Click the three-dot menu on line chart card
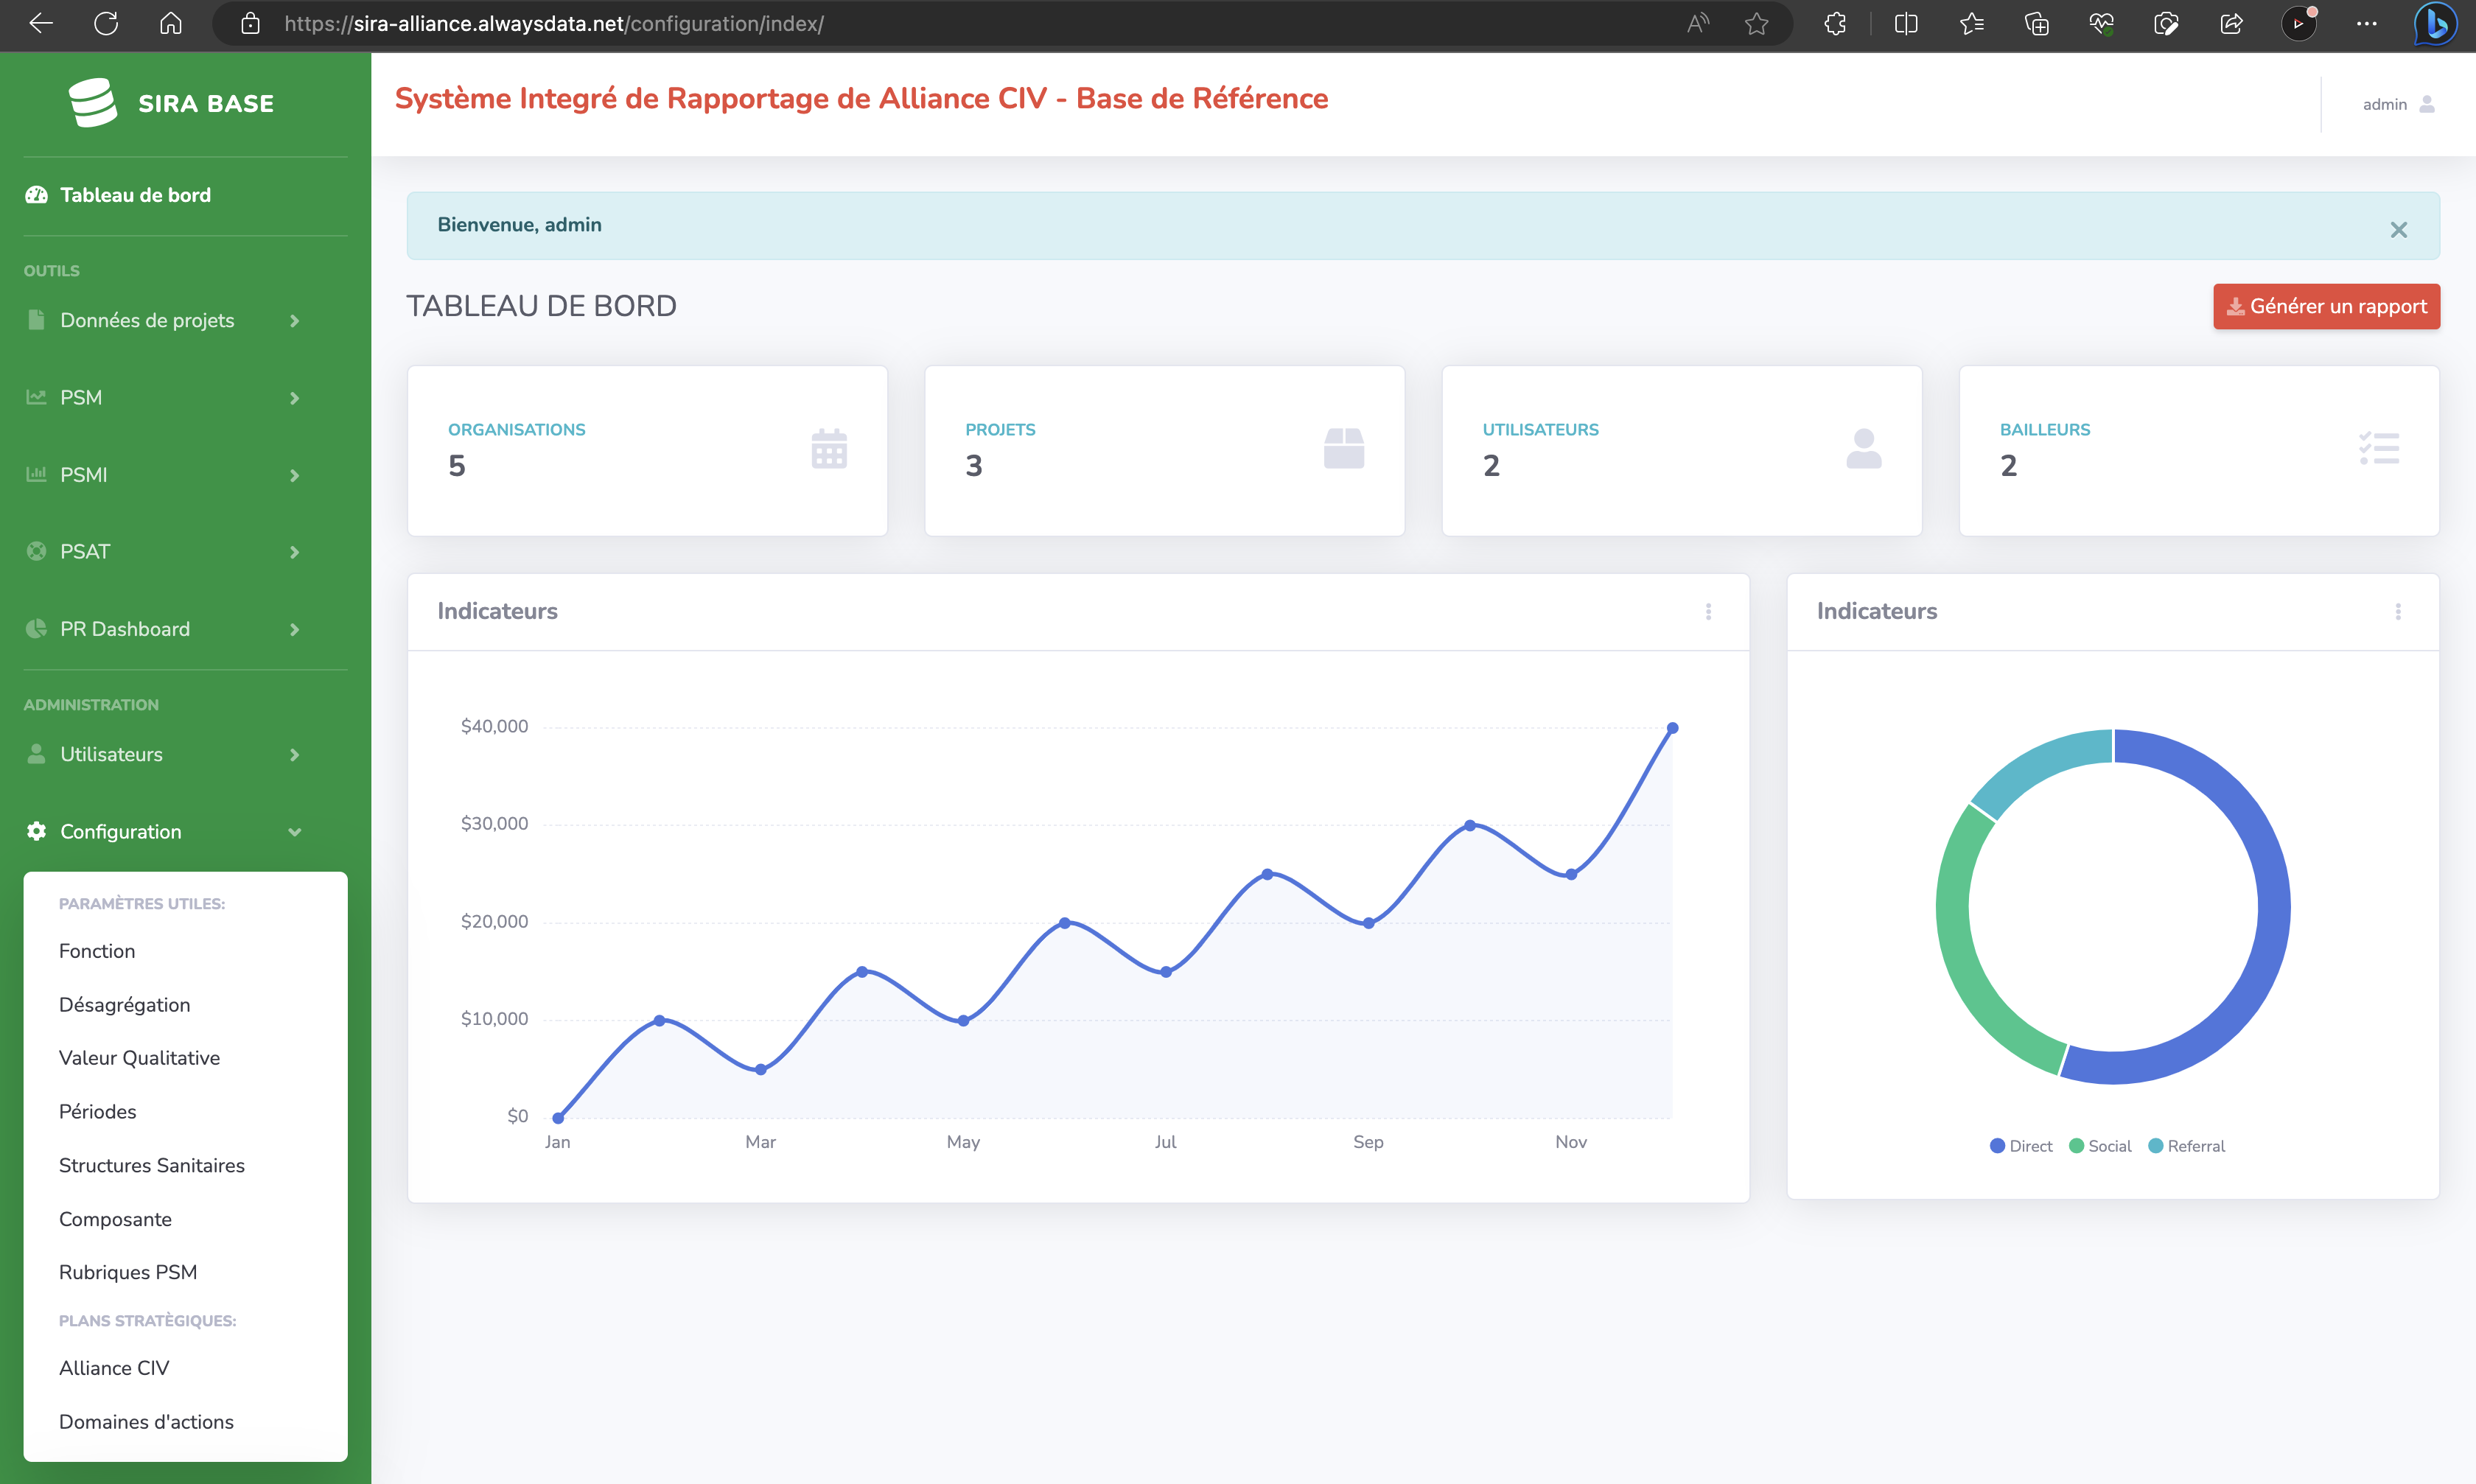This screenshot has width=2476, height=1484. (1708, 611)
